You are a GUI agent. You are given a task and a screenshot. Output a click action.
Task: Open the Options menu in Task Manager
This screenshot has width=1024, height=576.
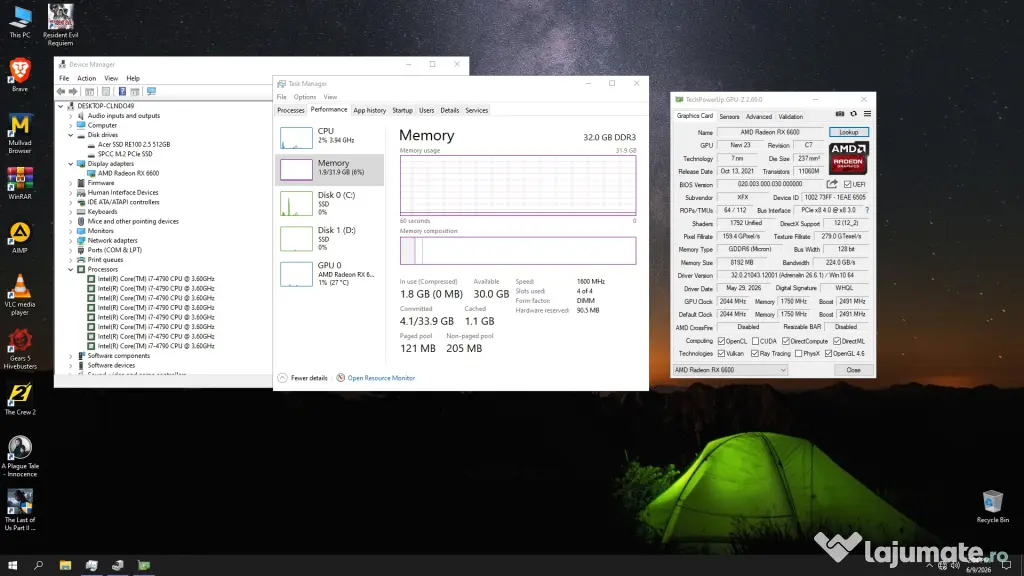pos(304,97)
